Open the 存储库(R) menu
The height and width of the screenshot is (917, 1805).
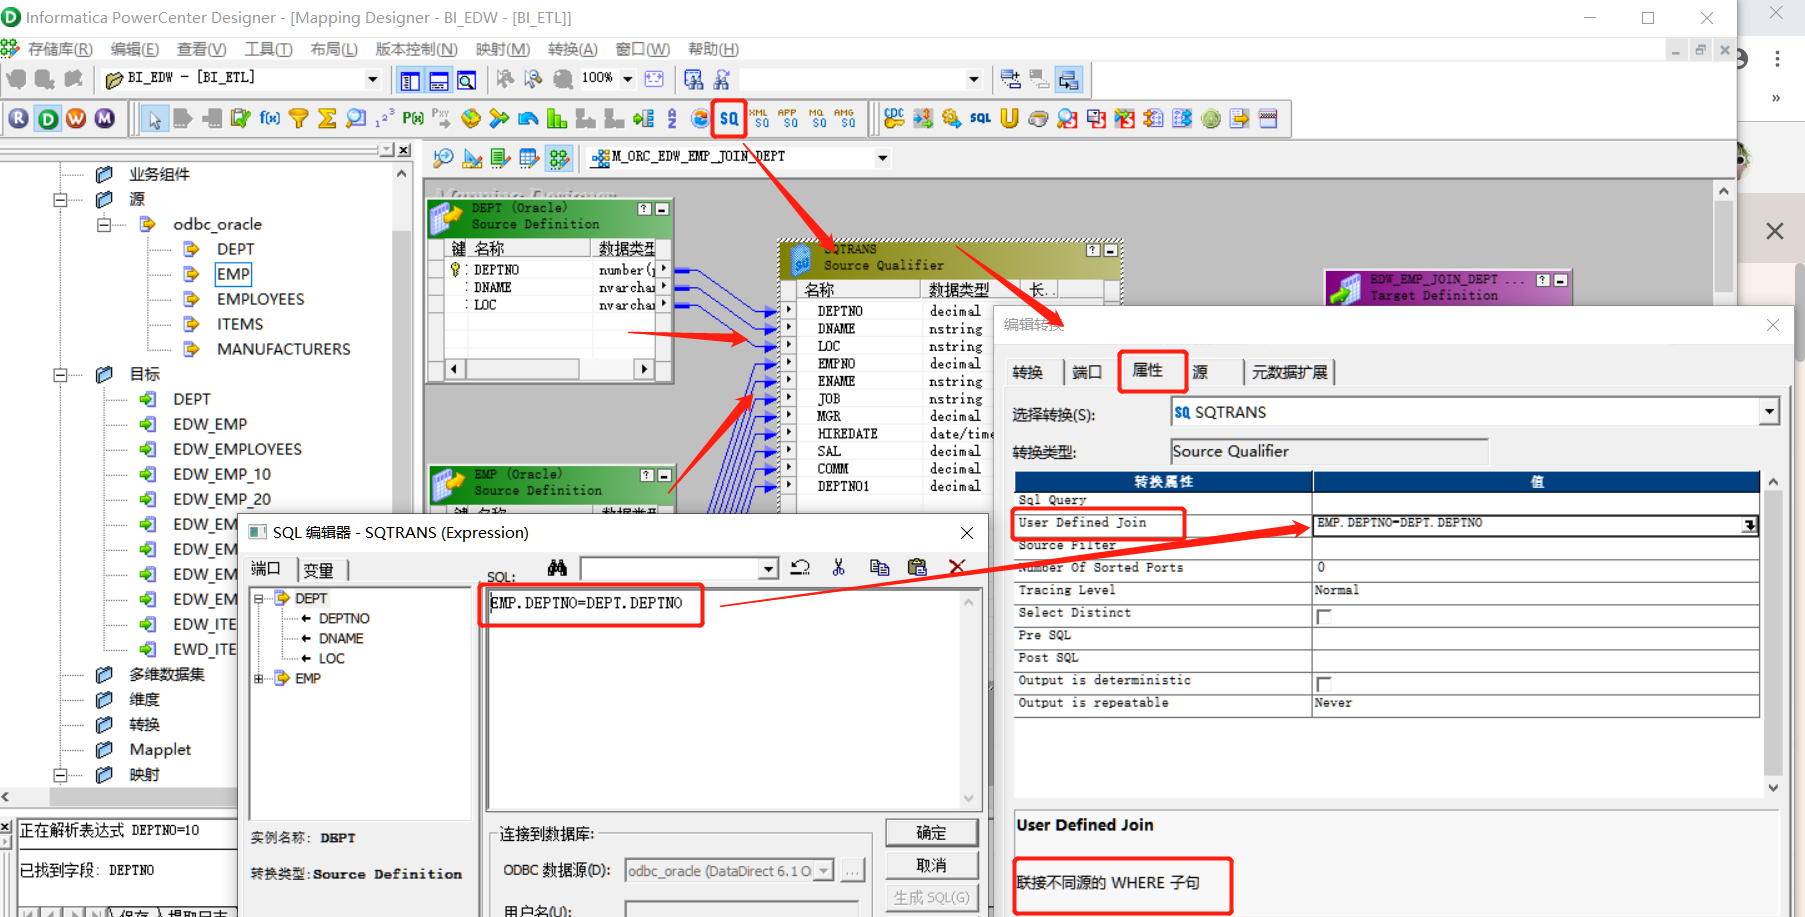coord(60,49)
